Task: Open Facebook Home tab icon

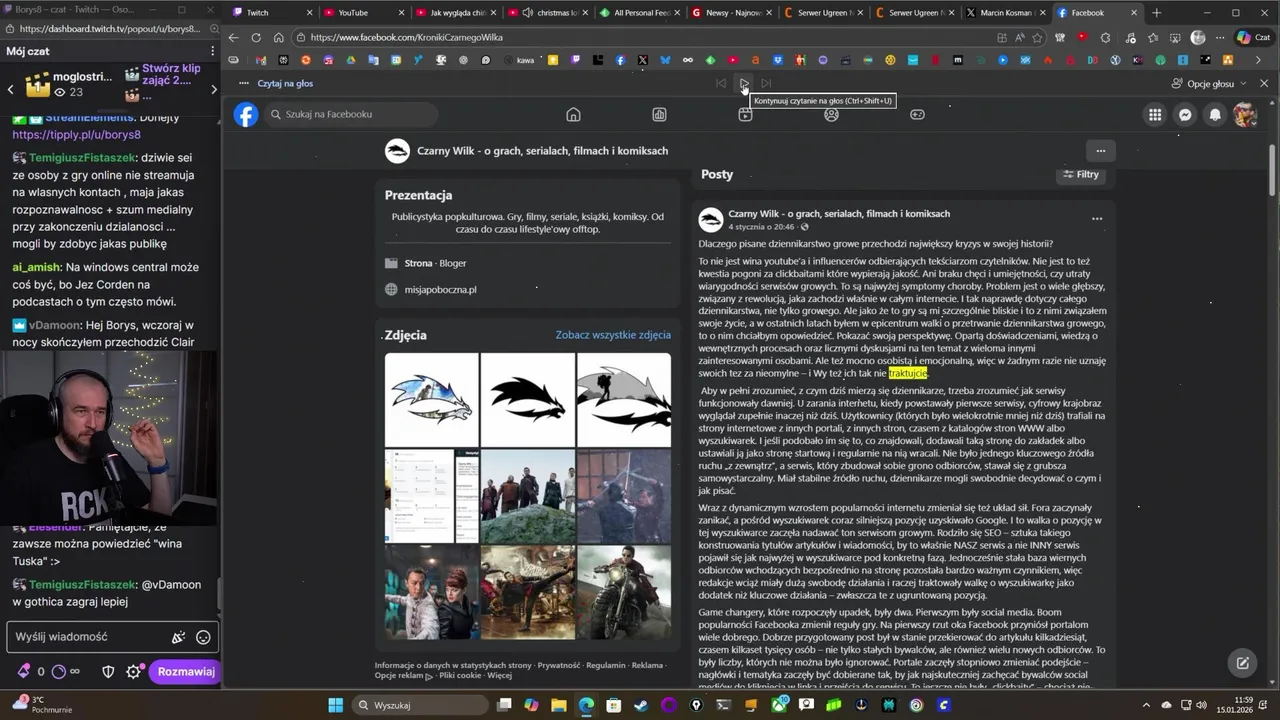Action: [x=573, y=114]
